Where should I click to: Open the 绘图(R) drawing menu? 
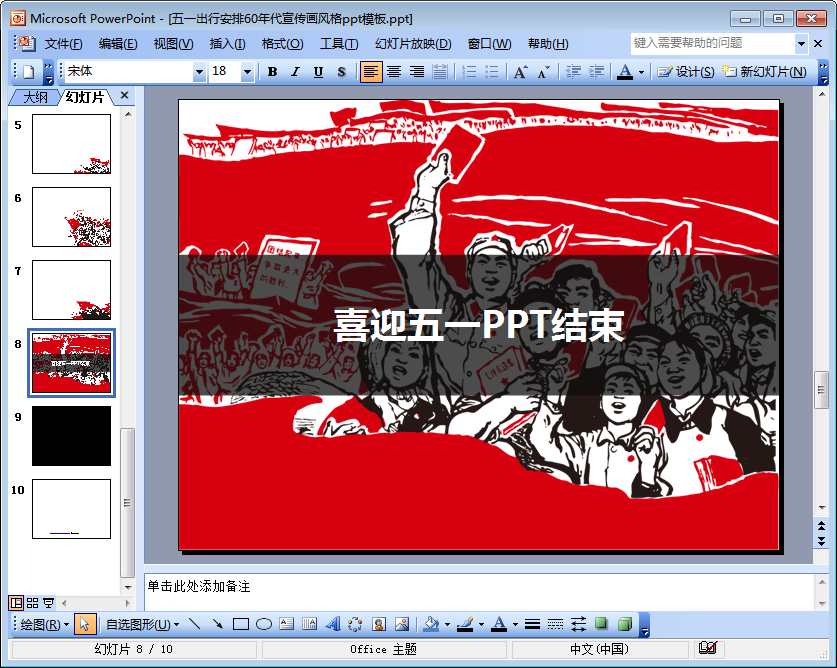44,624
